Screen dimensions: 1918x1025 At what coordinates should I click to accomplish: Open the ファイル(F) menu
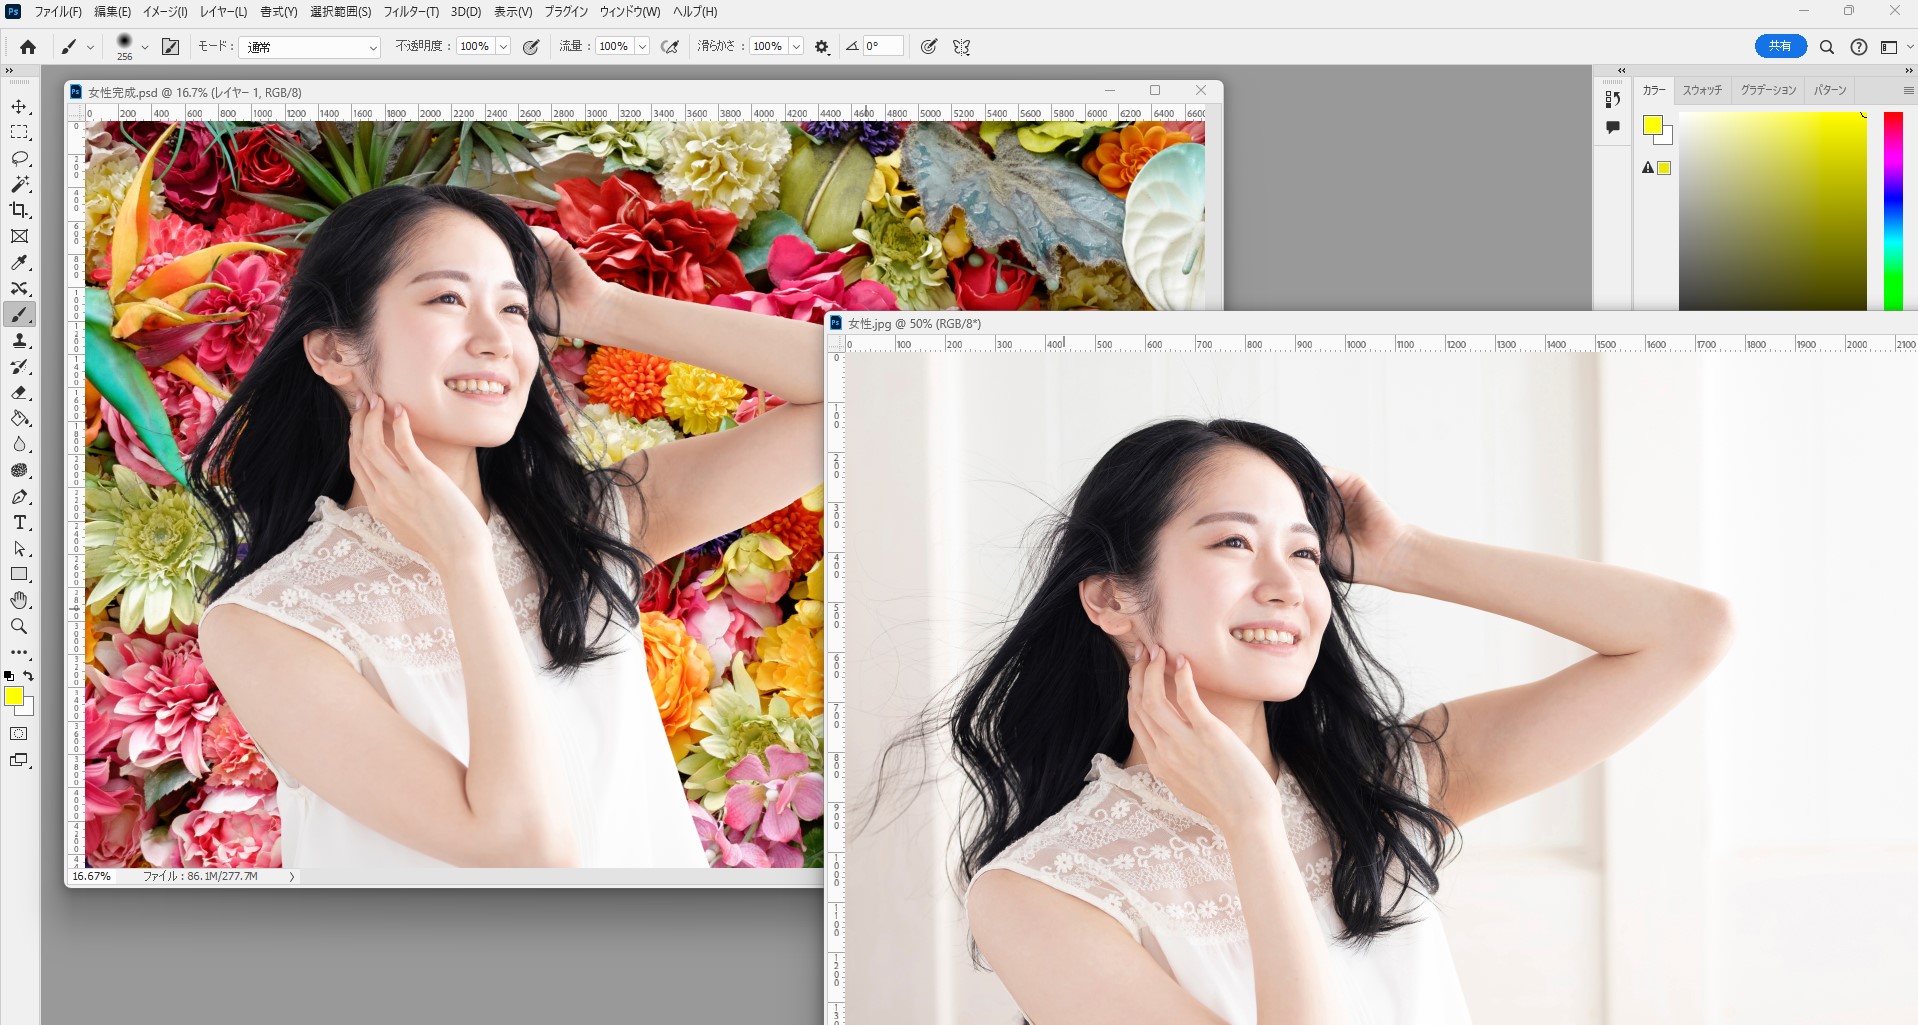(58, 12)
